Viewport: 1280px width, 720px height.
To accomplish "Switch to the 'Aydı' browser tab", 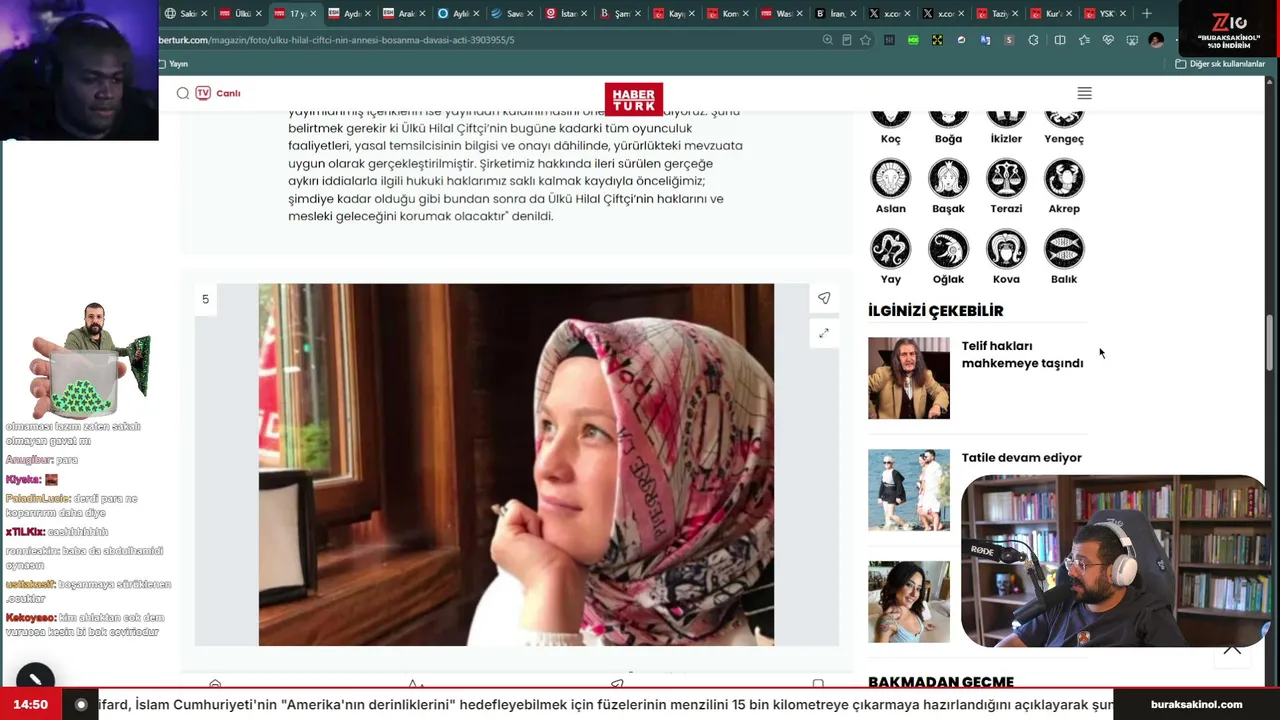I will pos(349,14).
